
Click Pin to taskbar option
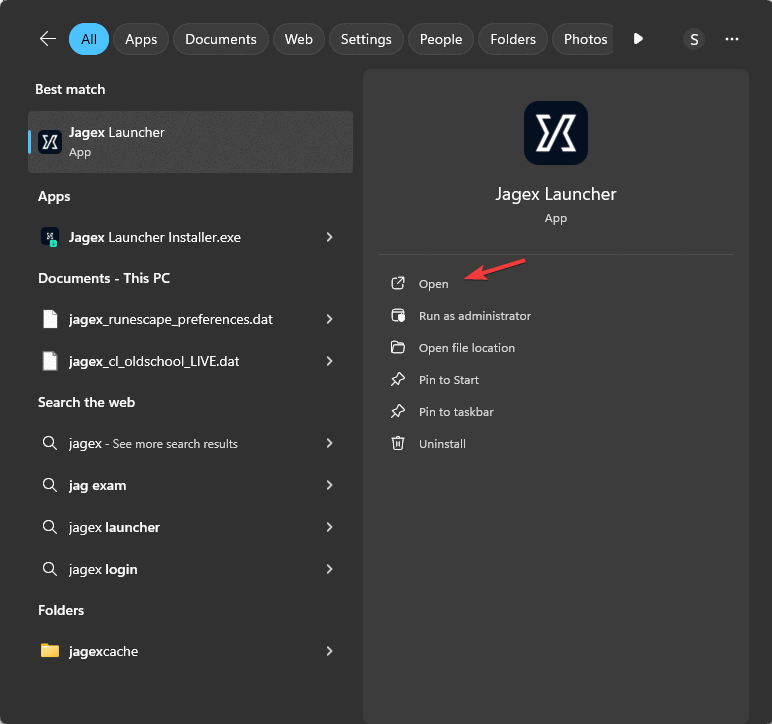456,411
